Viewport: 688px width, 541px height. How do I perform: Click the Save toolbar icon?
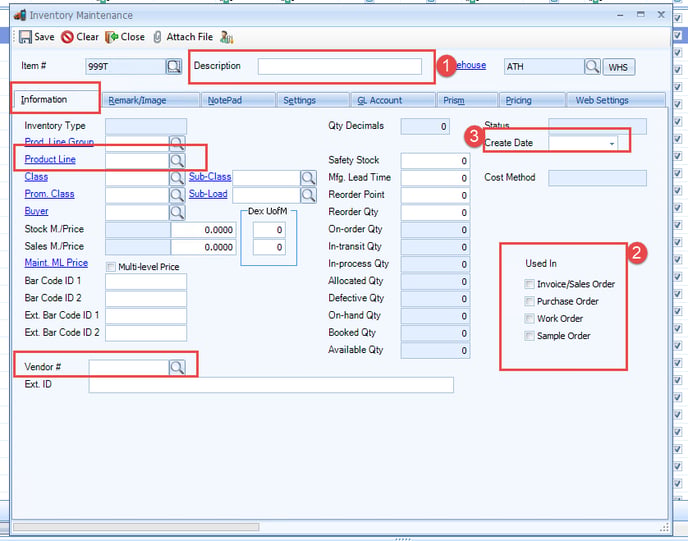click(25, 37)
